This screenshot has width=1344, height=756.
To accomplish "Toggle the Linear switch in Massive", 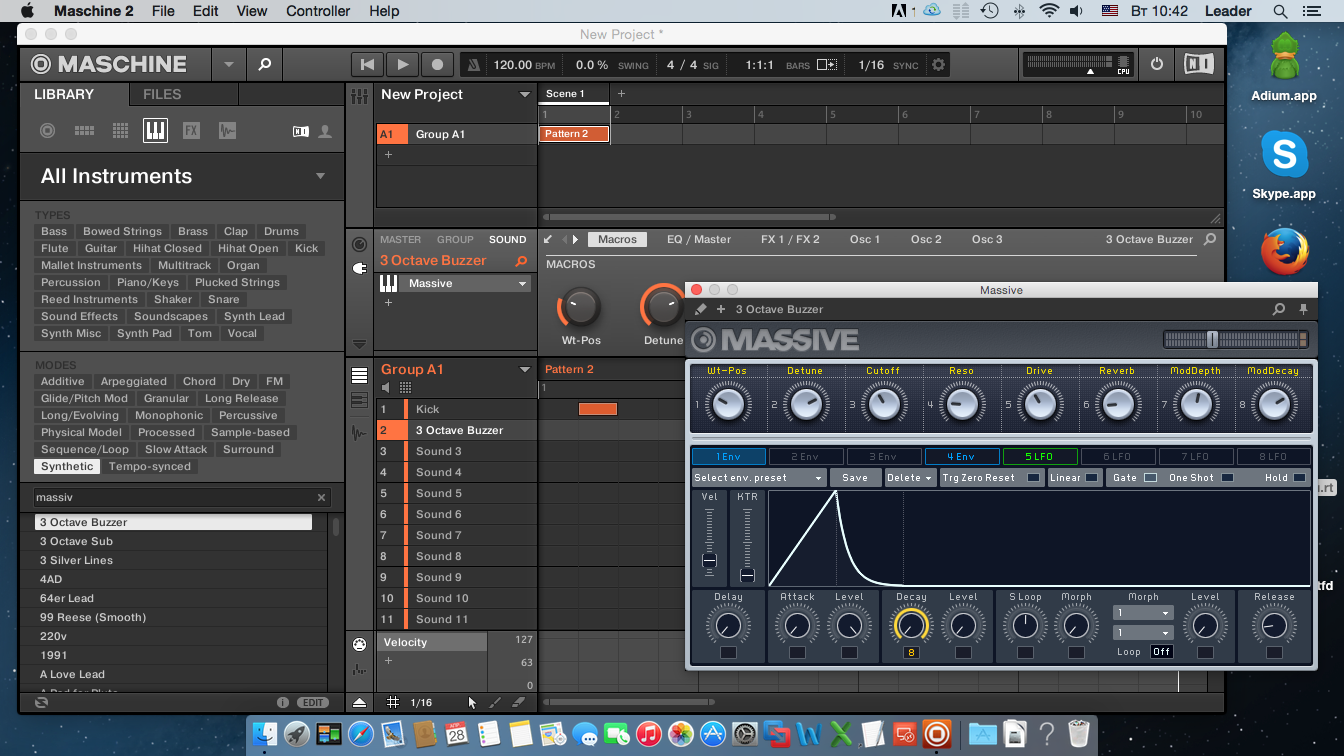I will click(1091, 478).
